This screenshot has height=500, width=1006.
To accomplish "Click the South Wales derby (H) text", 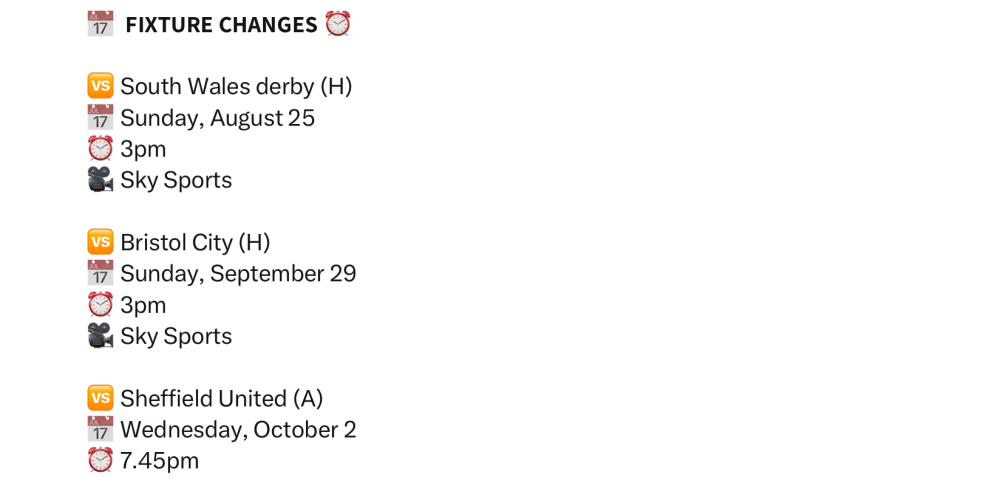I will point(236,87).
